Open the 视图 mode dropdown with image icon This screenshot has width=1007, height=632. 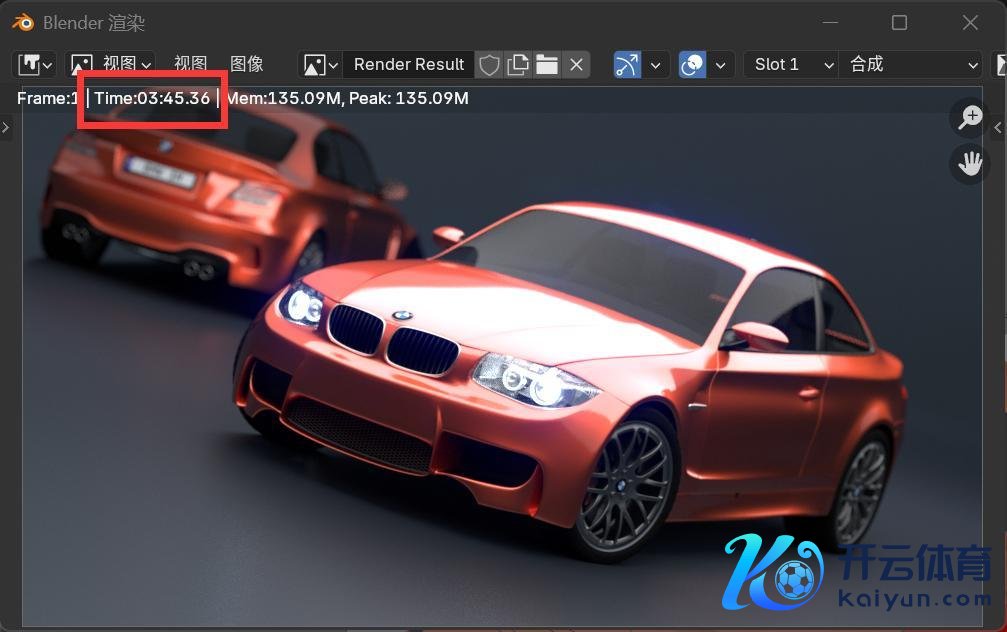click(x=110, y=64)
